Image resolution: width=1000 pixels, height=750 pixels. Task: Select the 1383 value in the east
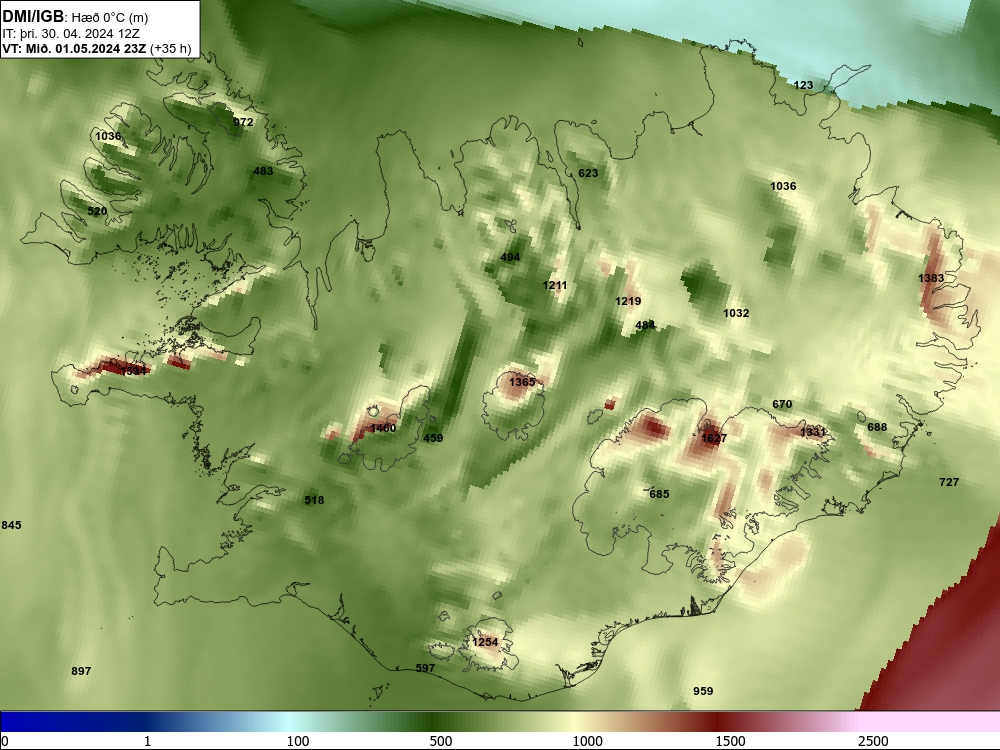pos(931,278)
